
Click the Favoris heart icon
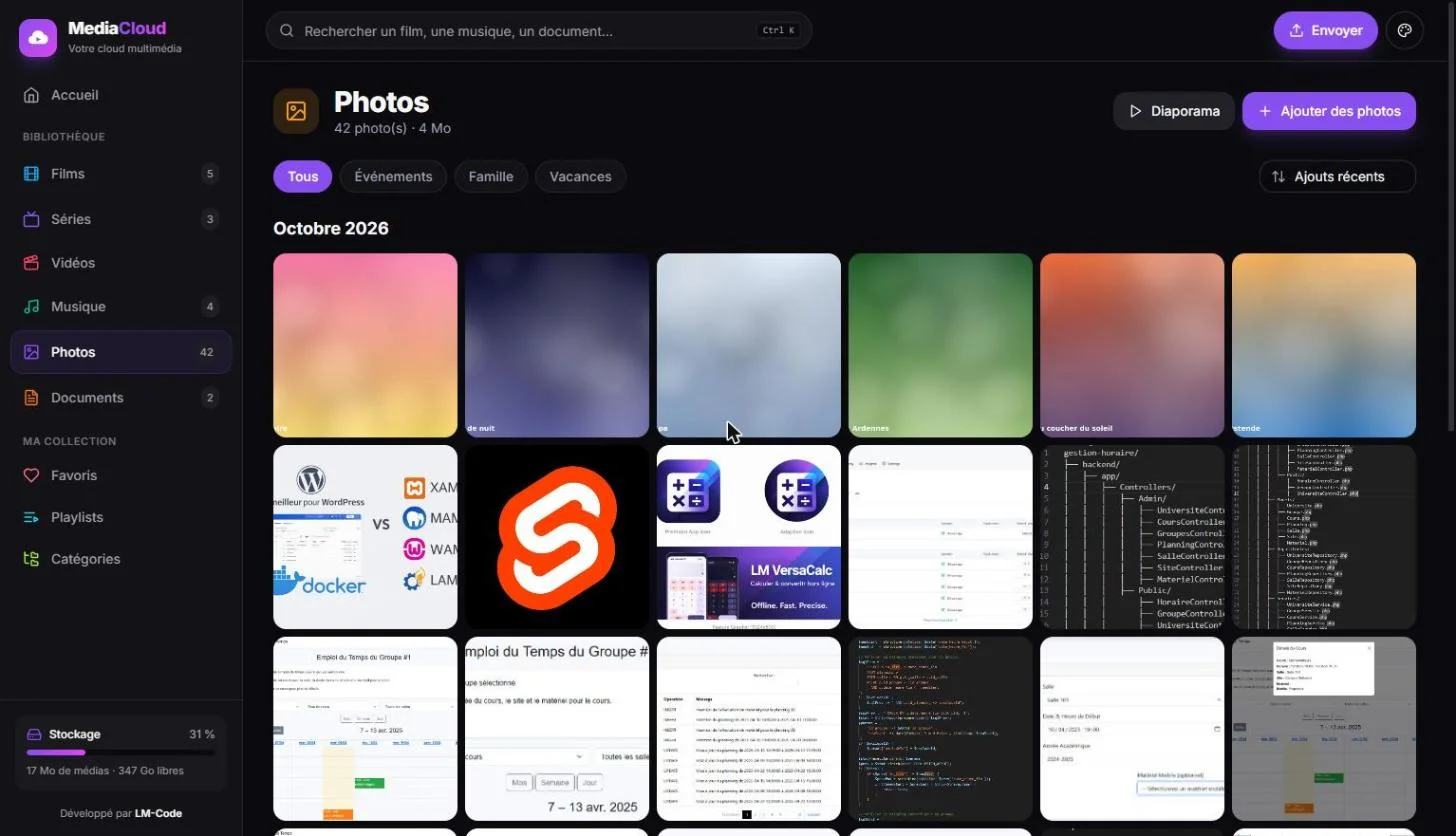pos(32,476)
